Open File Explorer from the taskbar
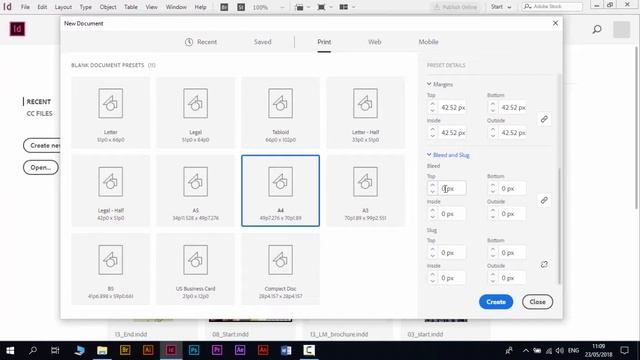640x360 pixels. [x=102, y=350]
